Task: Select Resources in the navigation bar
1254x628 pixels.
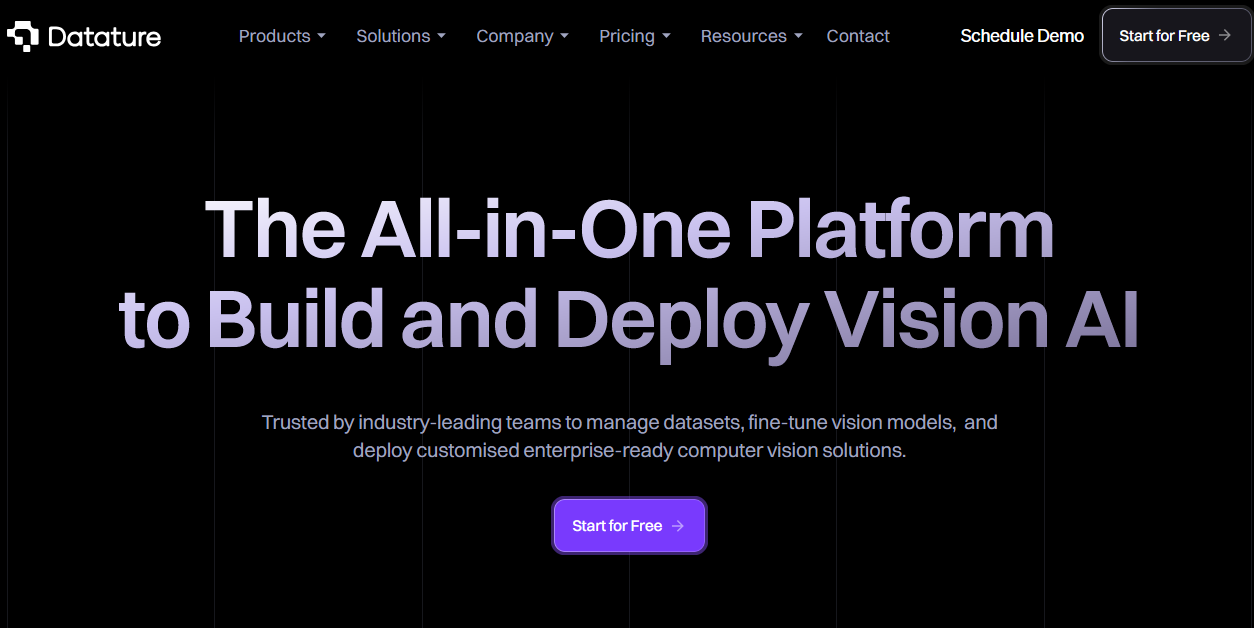Action: tap(743, 36)
